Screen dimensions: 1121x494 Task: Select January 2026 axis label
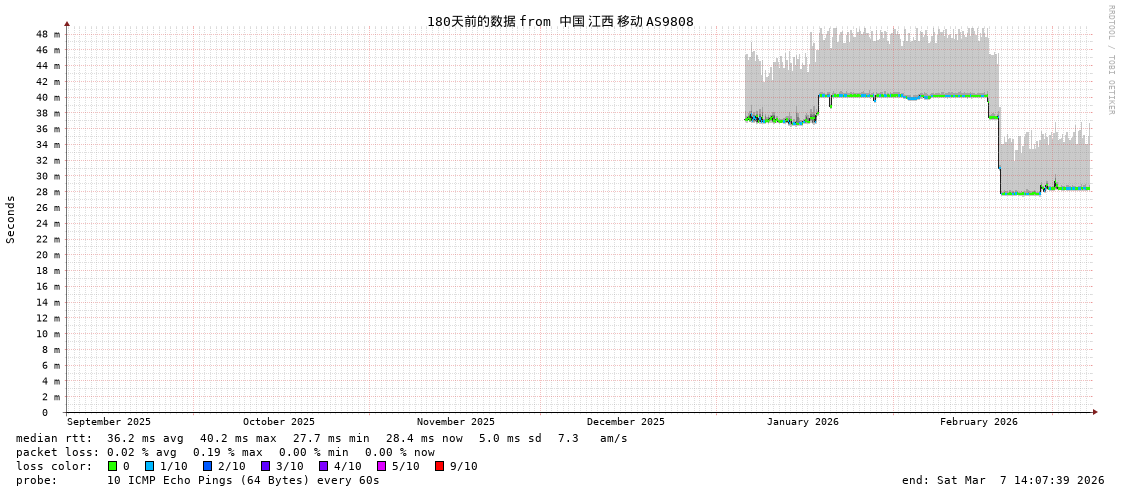pyautogui.click(x=802, y=422)
